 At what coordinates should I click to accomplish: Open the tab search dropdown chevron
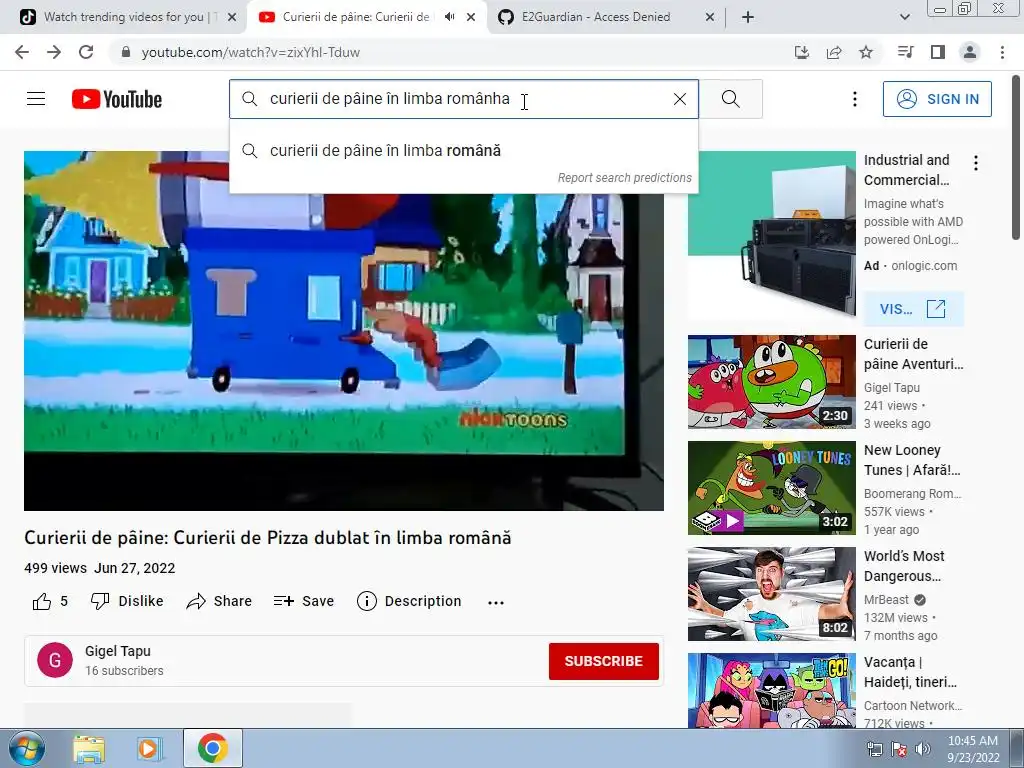[x=904, y=18]
